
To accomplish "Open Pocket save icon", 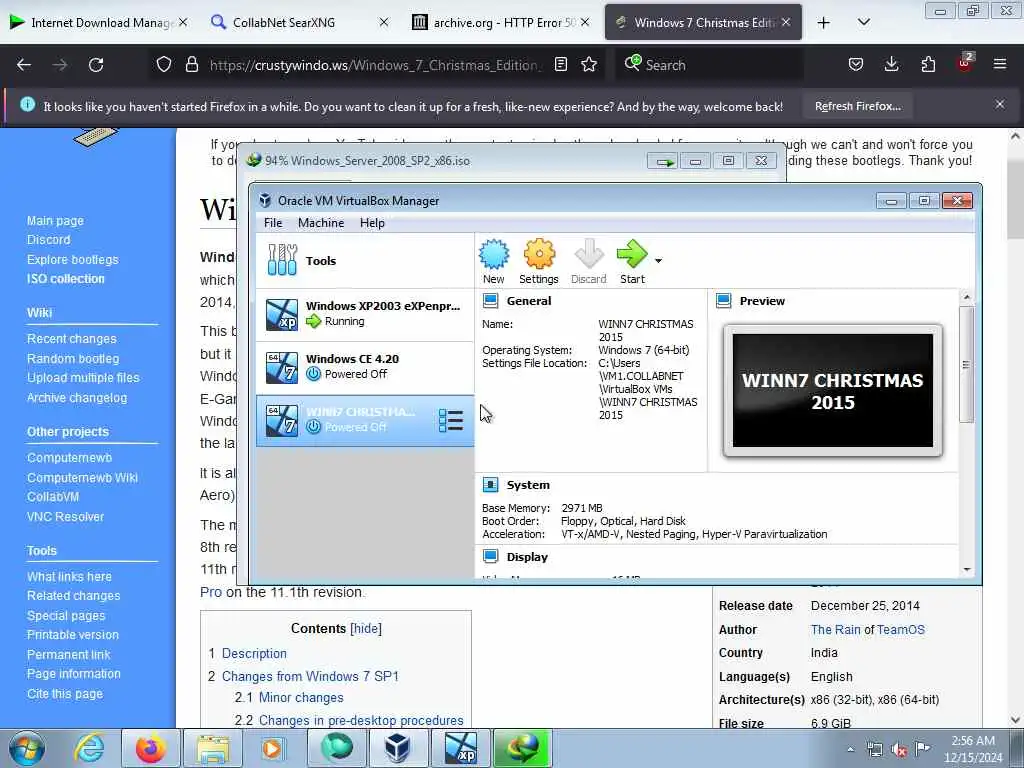I will tap(856, 65).
